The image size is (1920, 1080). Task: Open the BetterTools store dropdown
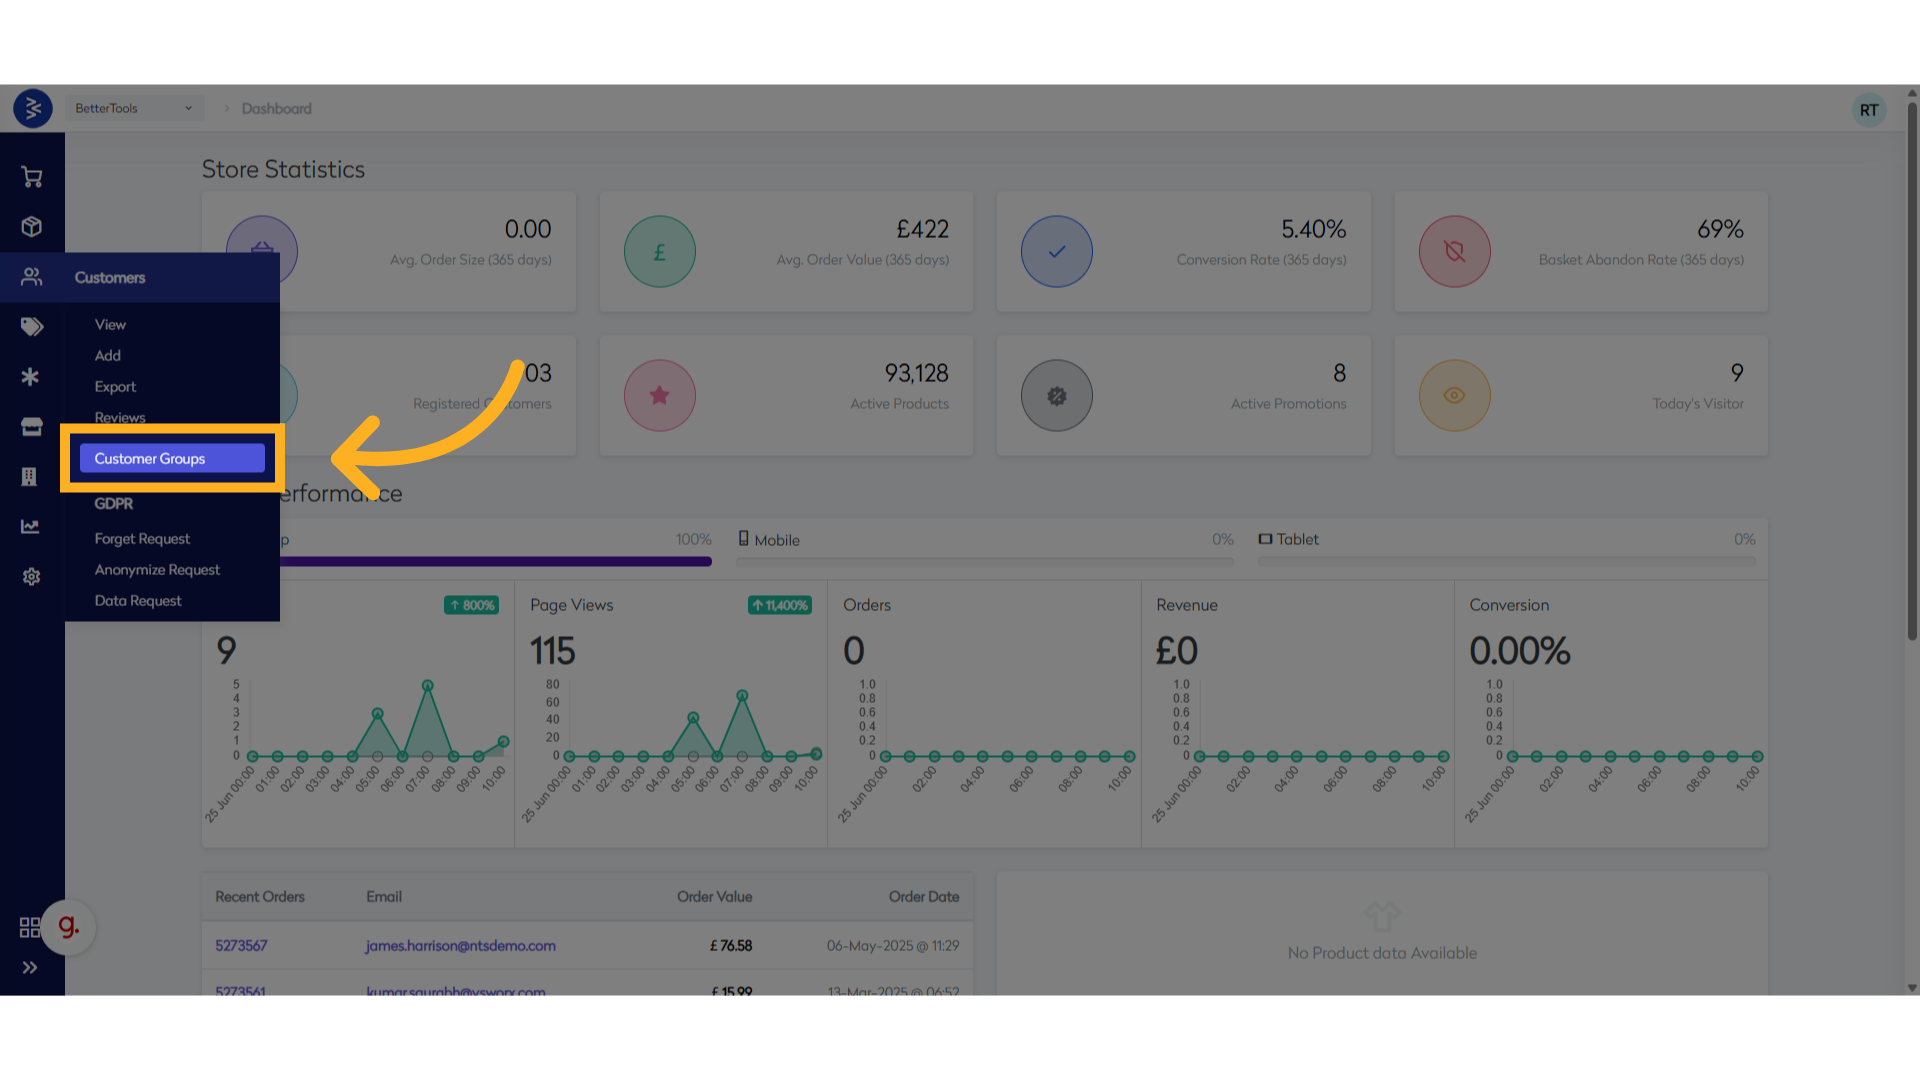134,108
